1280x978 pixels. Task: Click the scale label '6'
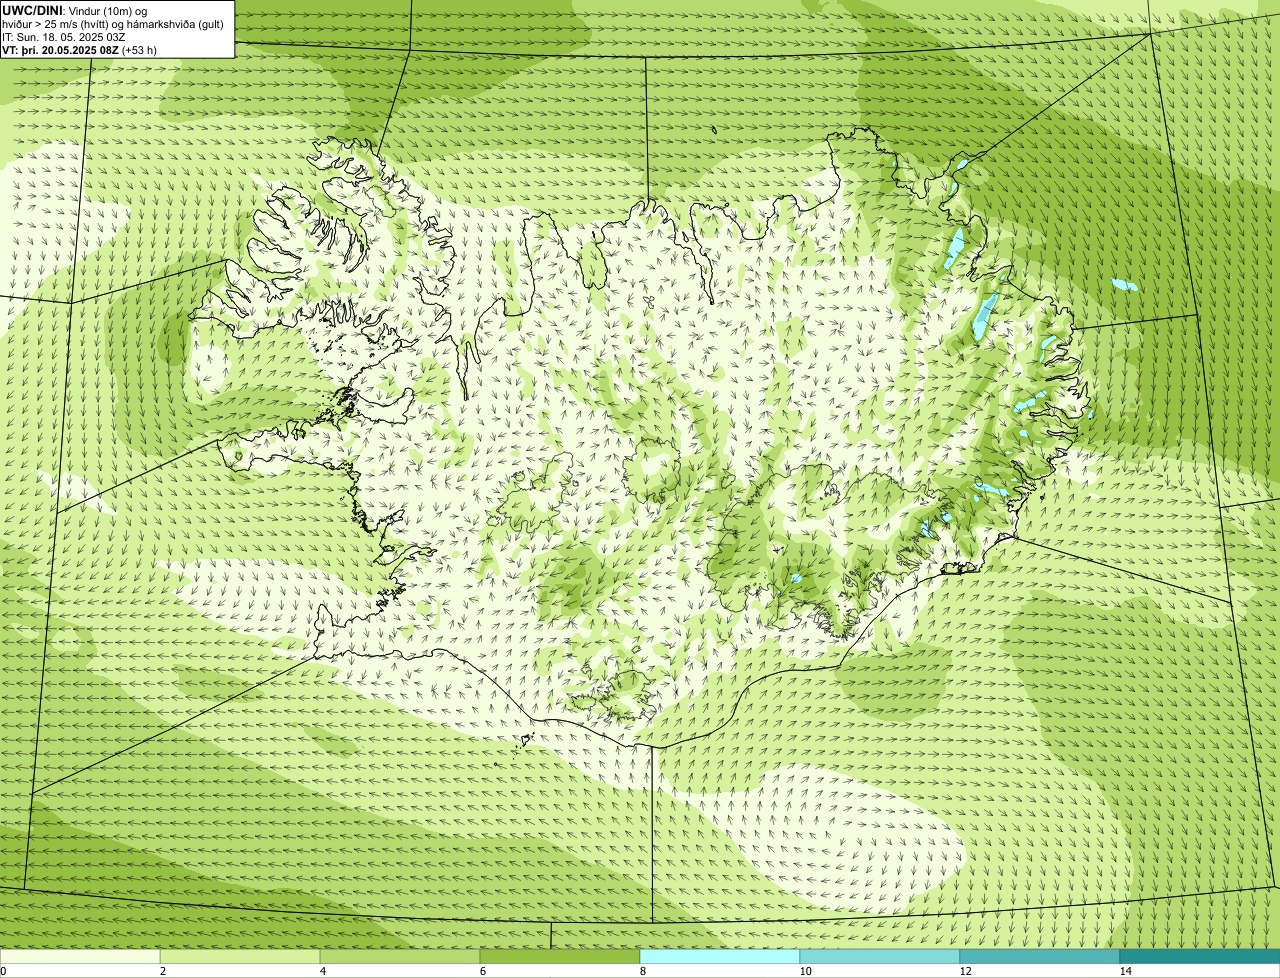point(482,971)
